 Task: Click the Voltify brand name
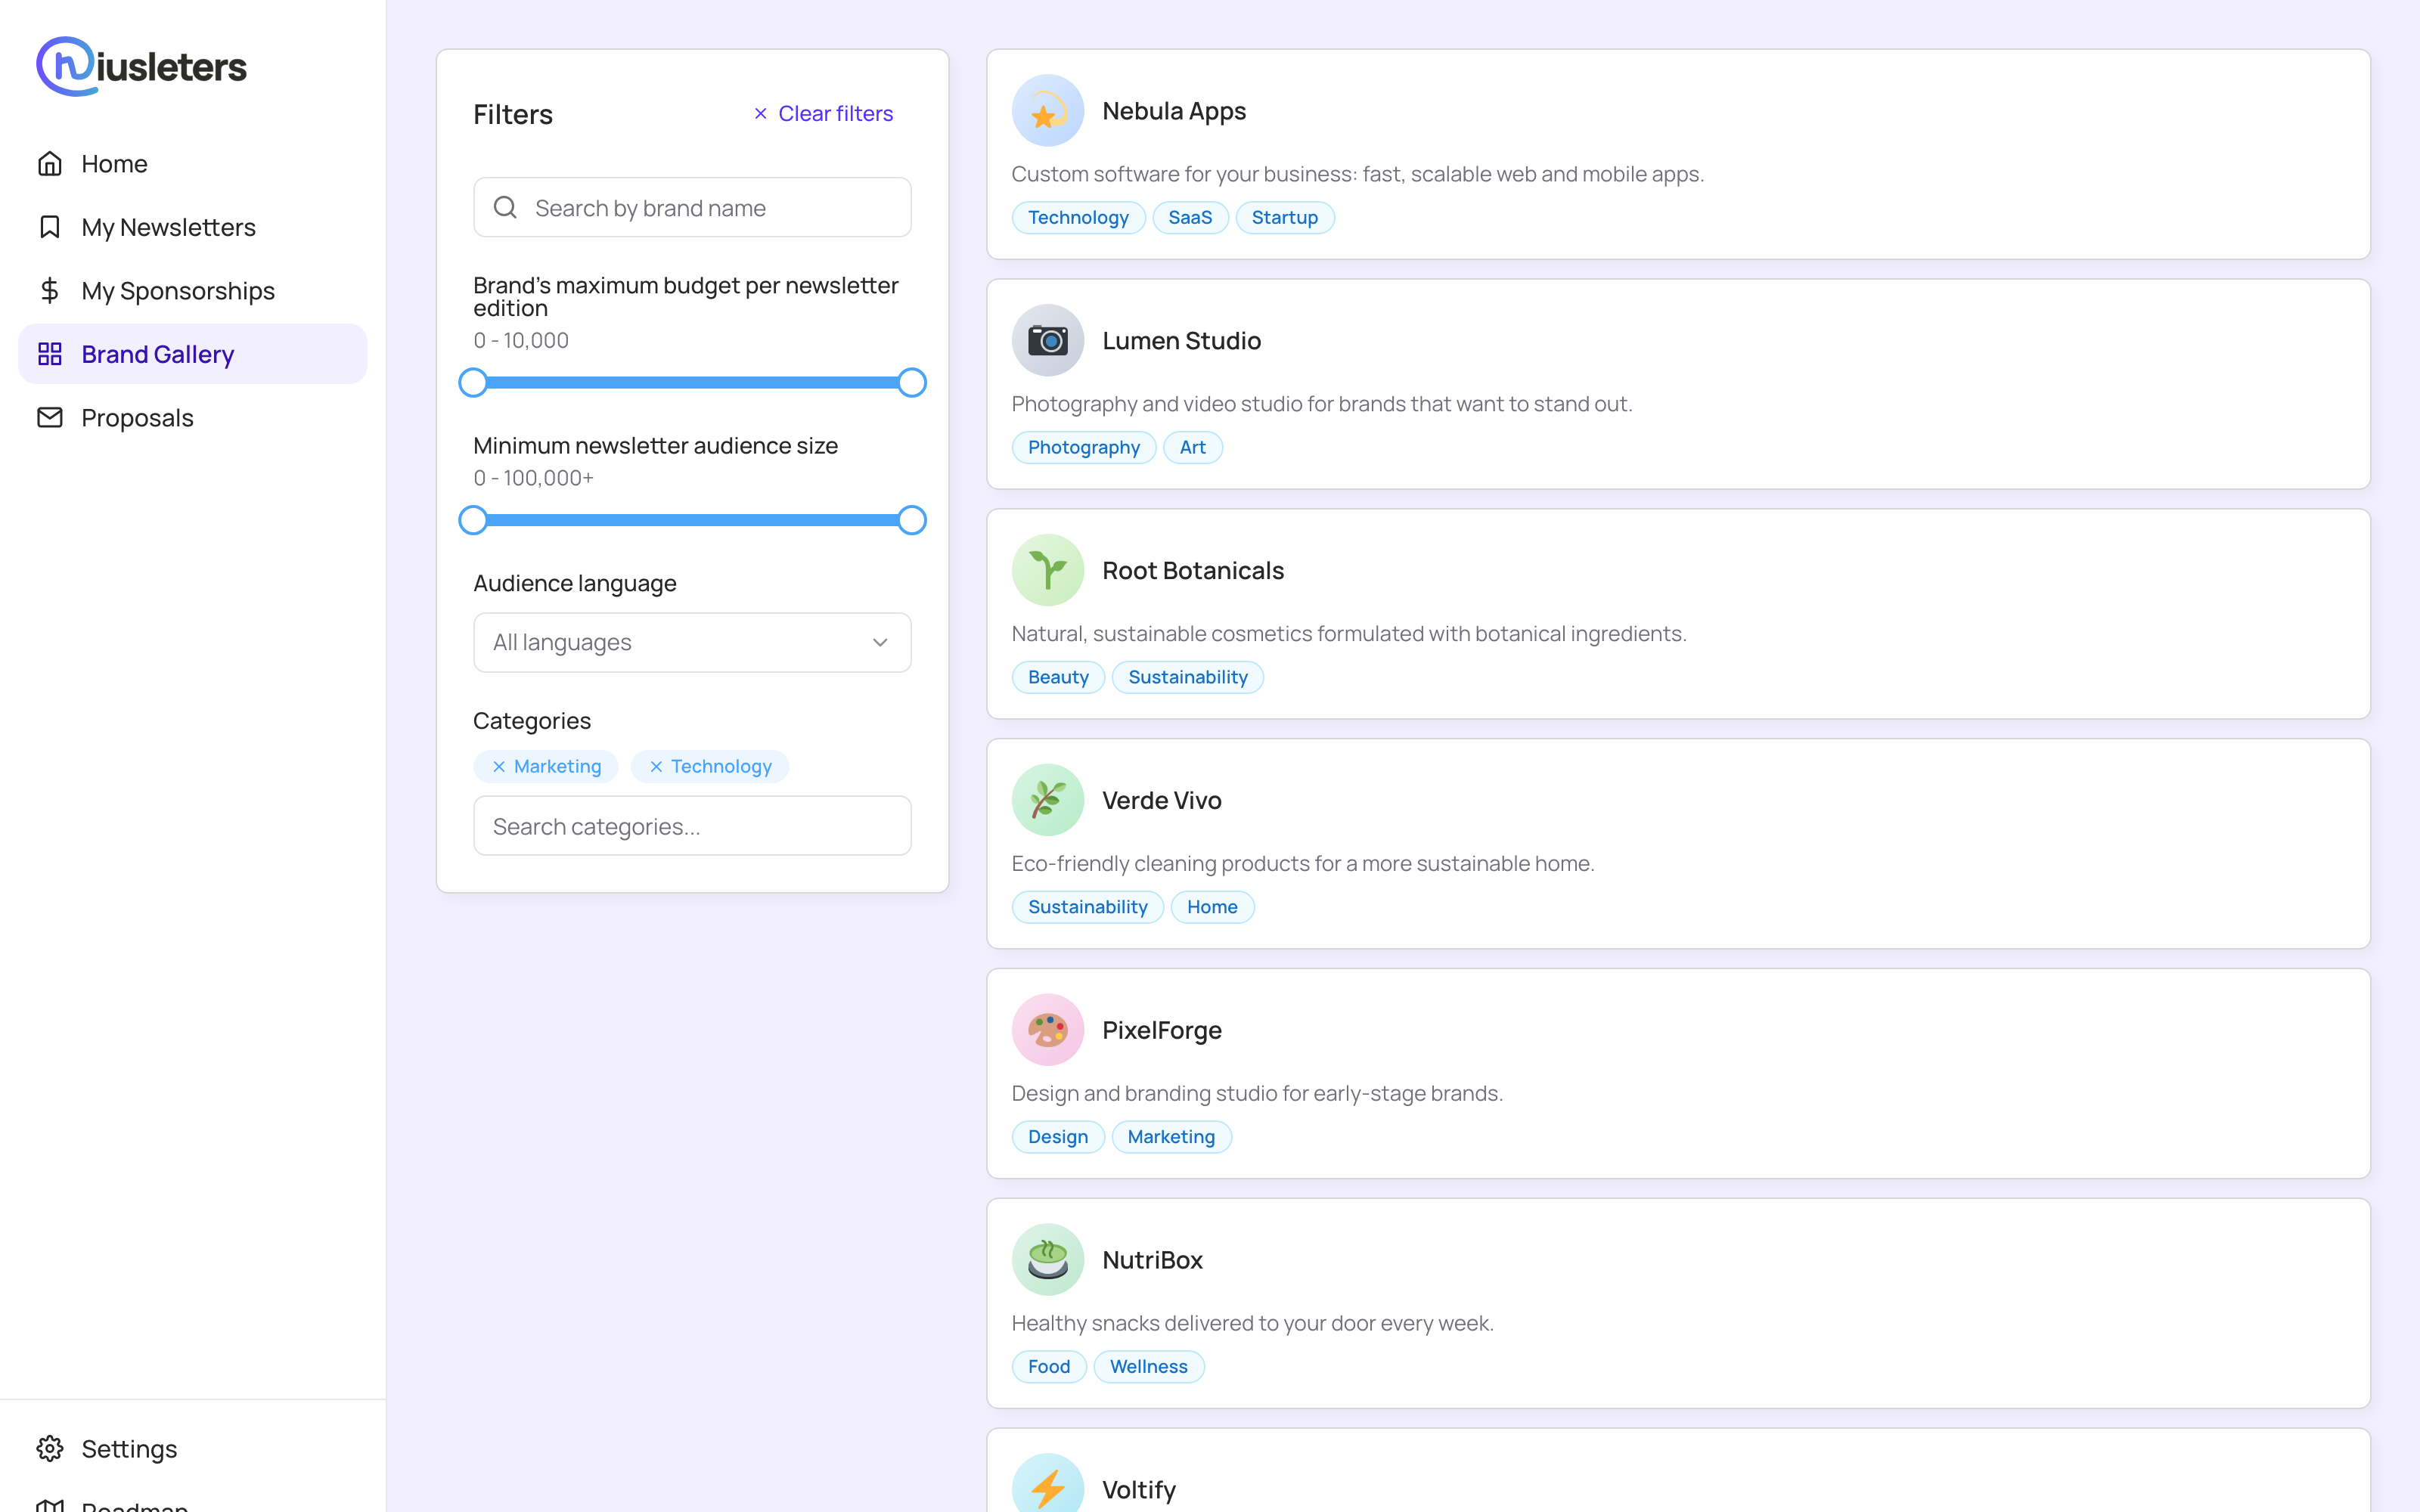tap(1139, 1490)
